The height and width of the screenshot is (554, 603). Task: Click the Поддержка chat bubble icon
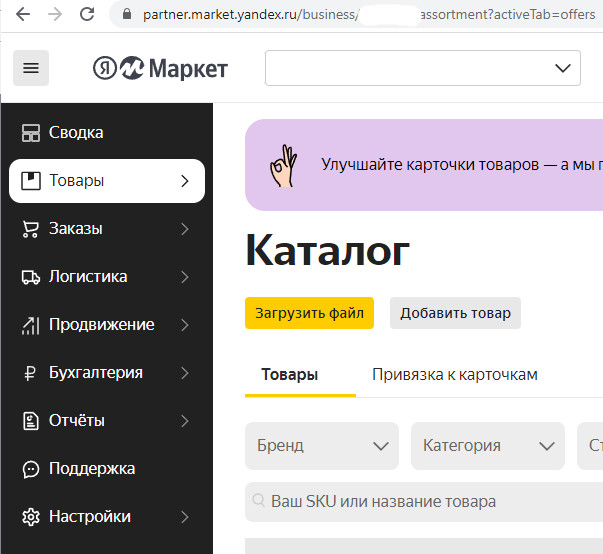coord(31,469)
